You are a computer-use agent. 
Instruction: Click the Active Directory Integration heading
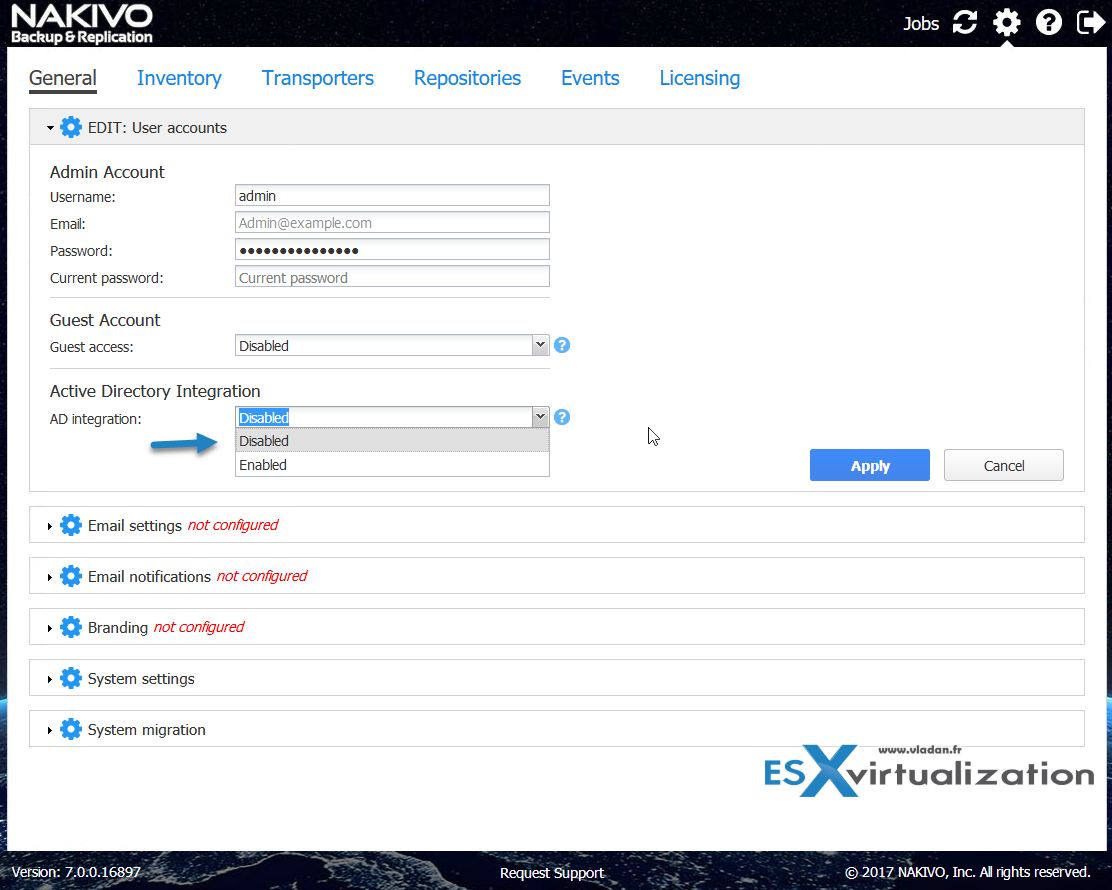(x=155, y=391)
